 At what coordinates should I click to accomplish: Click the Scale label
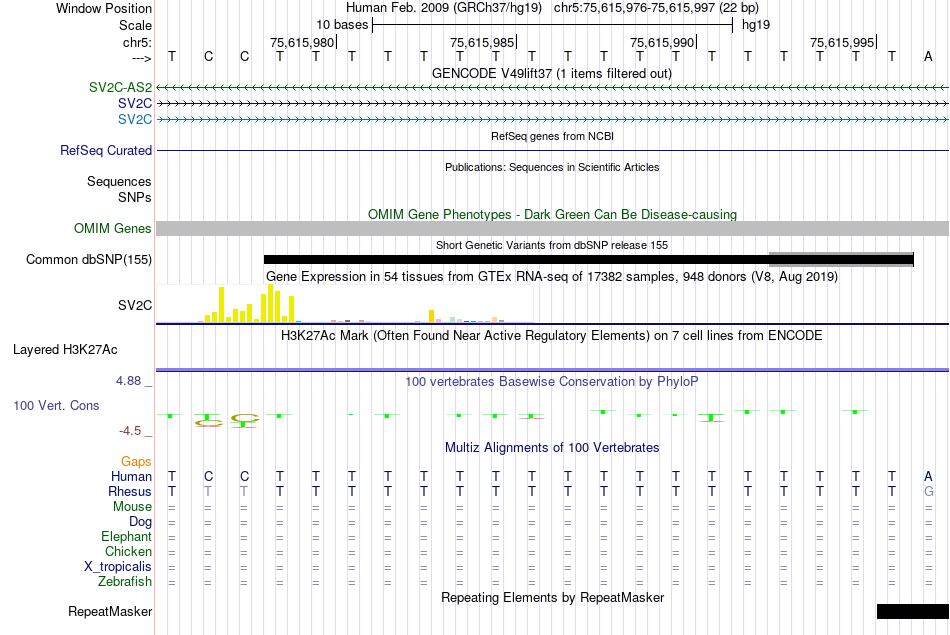[x=135, y=25]
